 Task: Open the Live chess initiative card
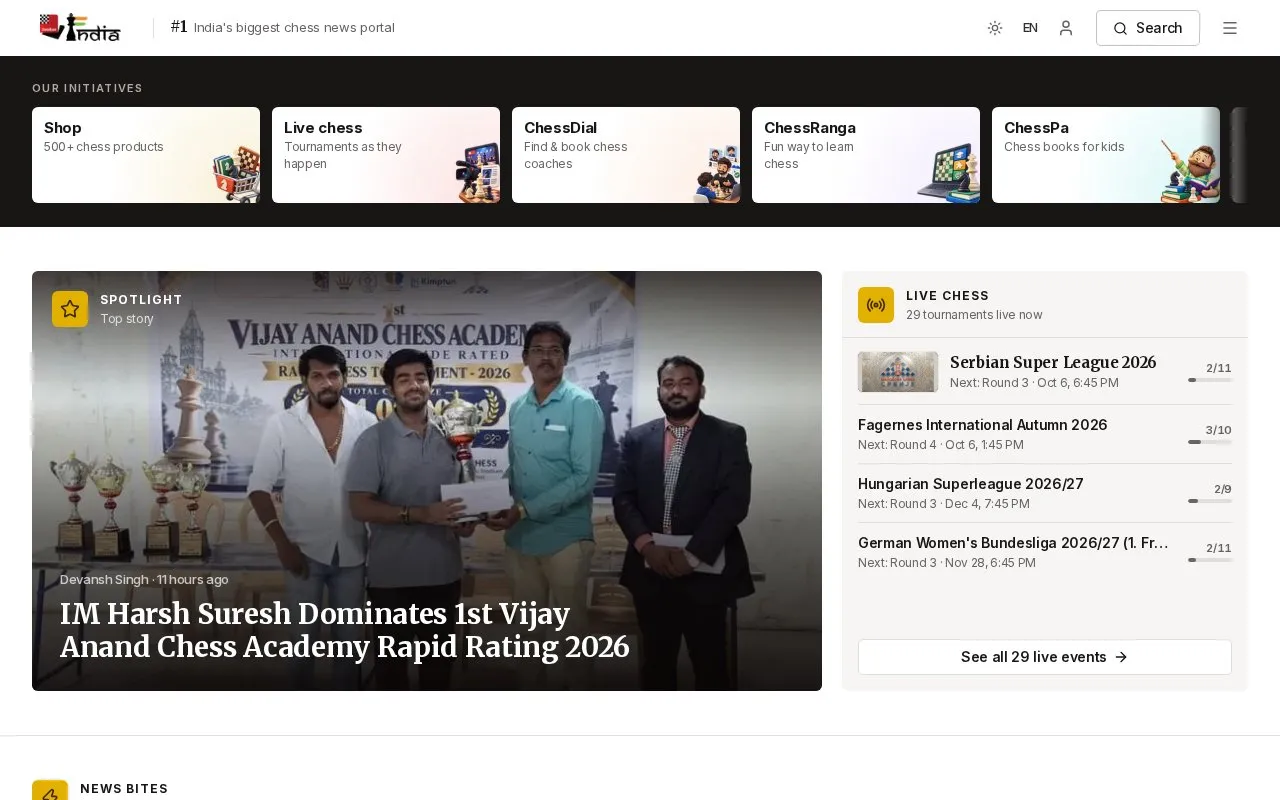coord(386,155)
